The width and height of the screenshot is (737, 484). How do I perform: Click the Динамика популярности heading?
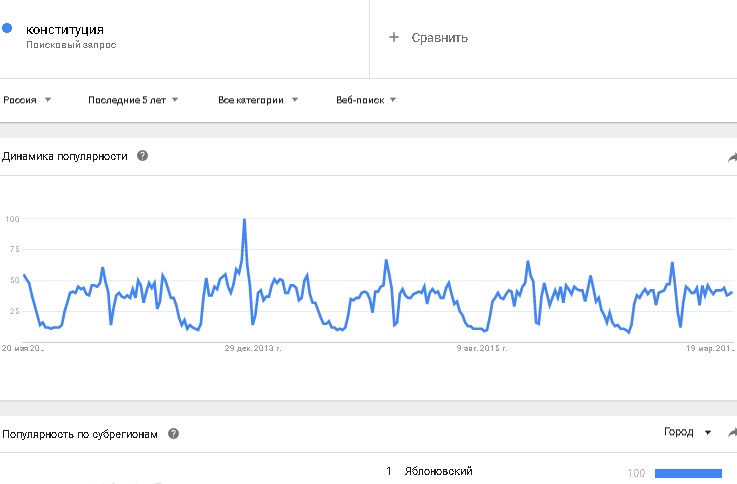[65, 156]
